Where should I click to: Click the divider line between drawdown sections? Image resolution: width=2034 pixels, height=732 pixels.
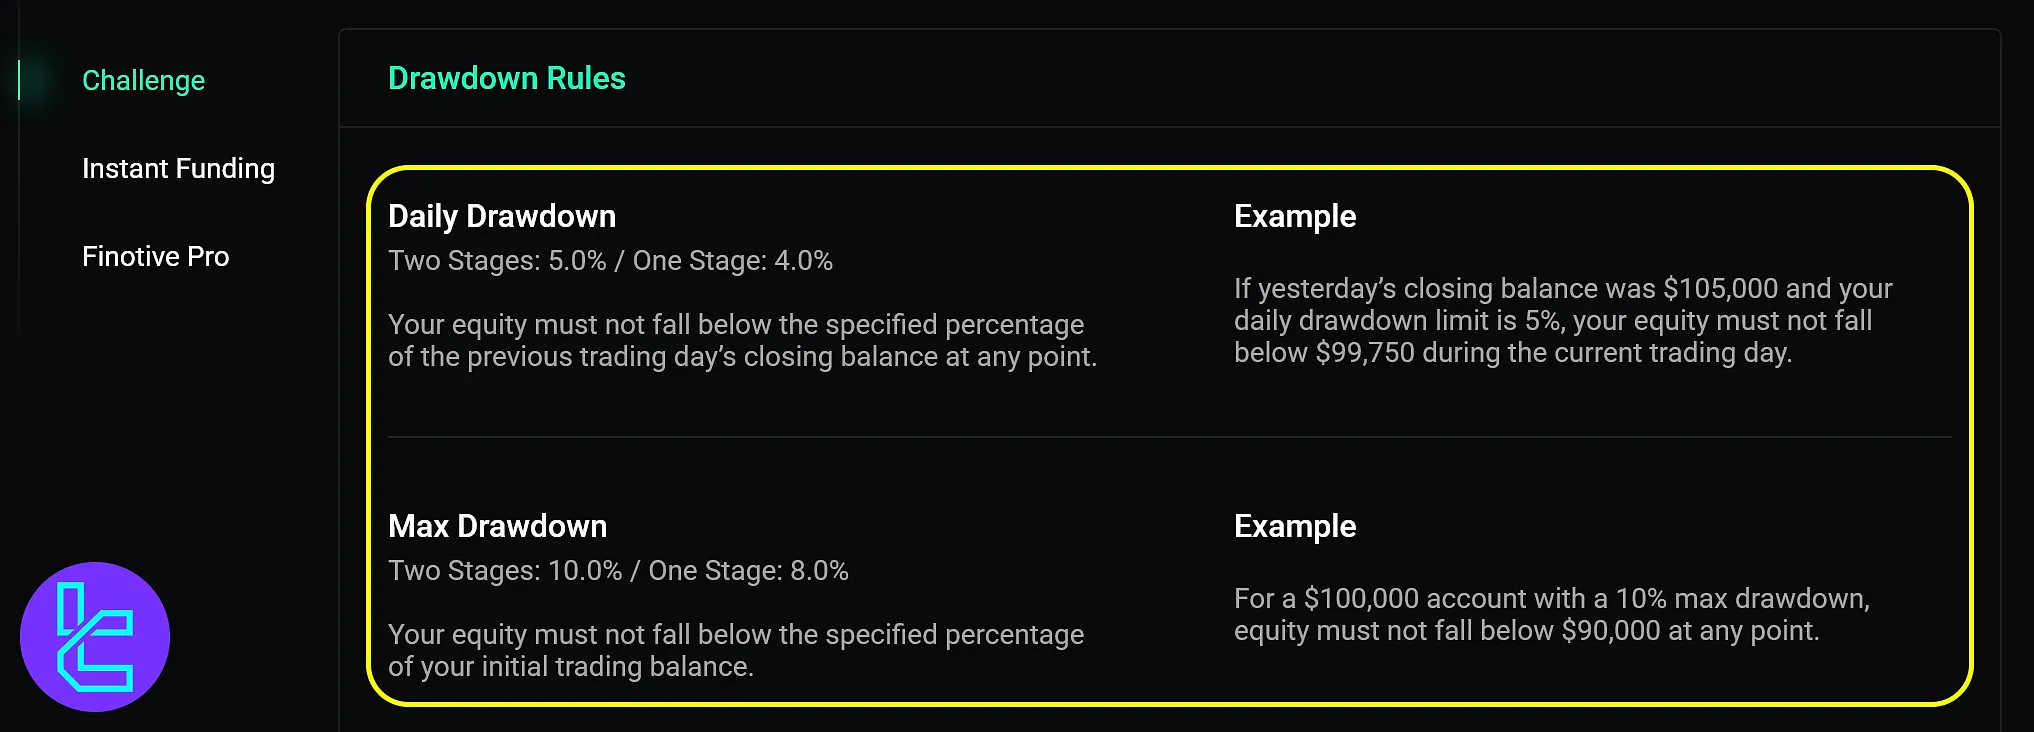coord(1169,437)
